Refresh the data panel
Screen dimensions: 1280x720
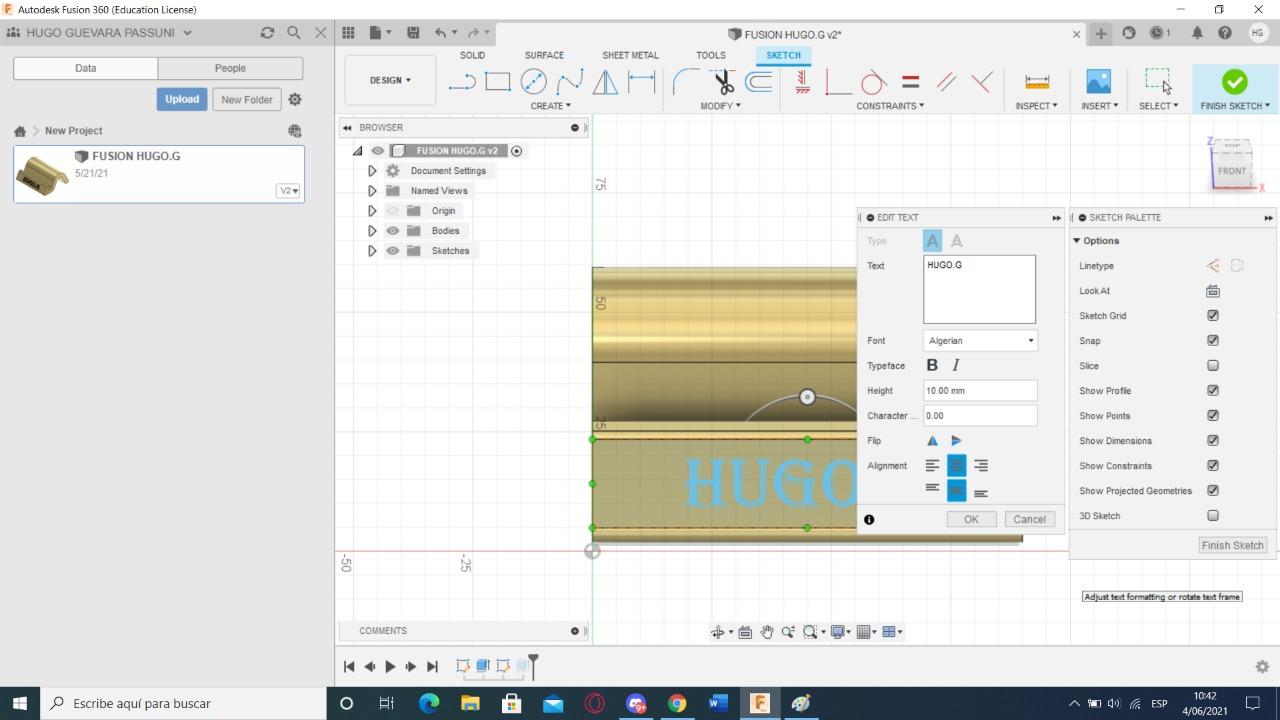click(x=267, y=33)
